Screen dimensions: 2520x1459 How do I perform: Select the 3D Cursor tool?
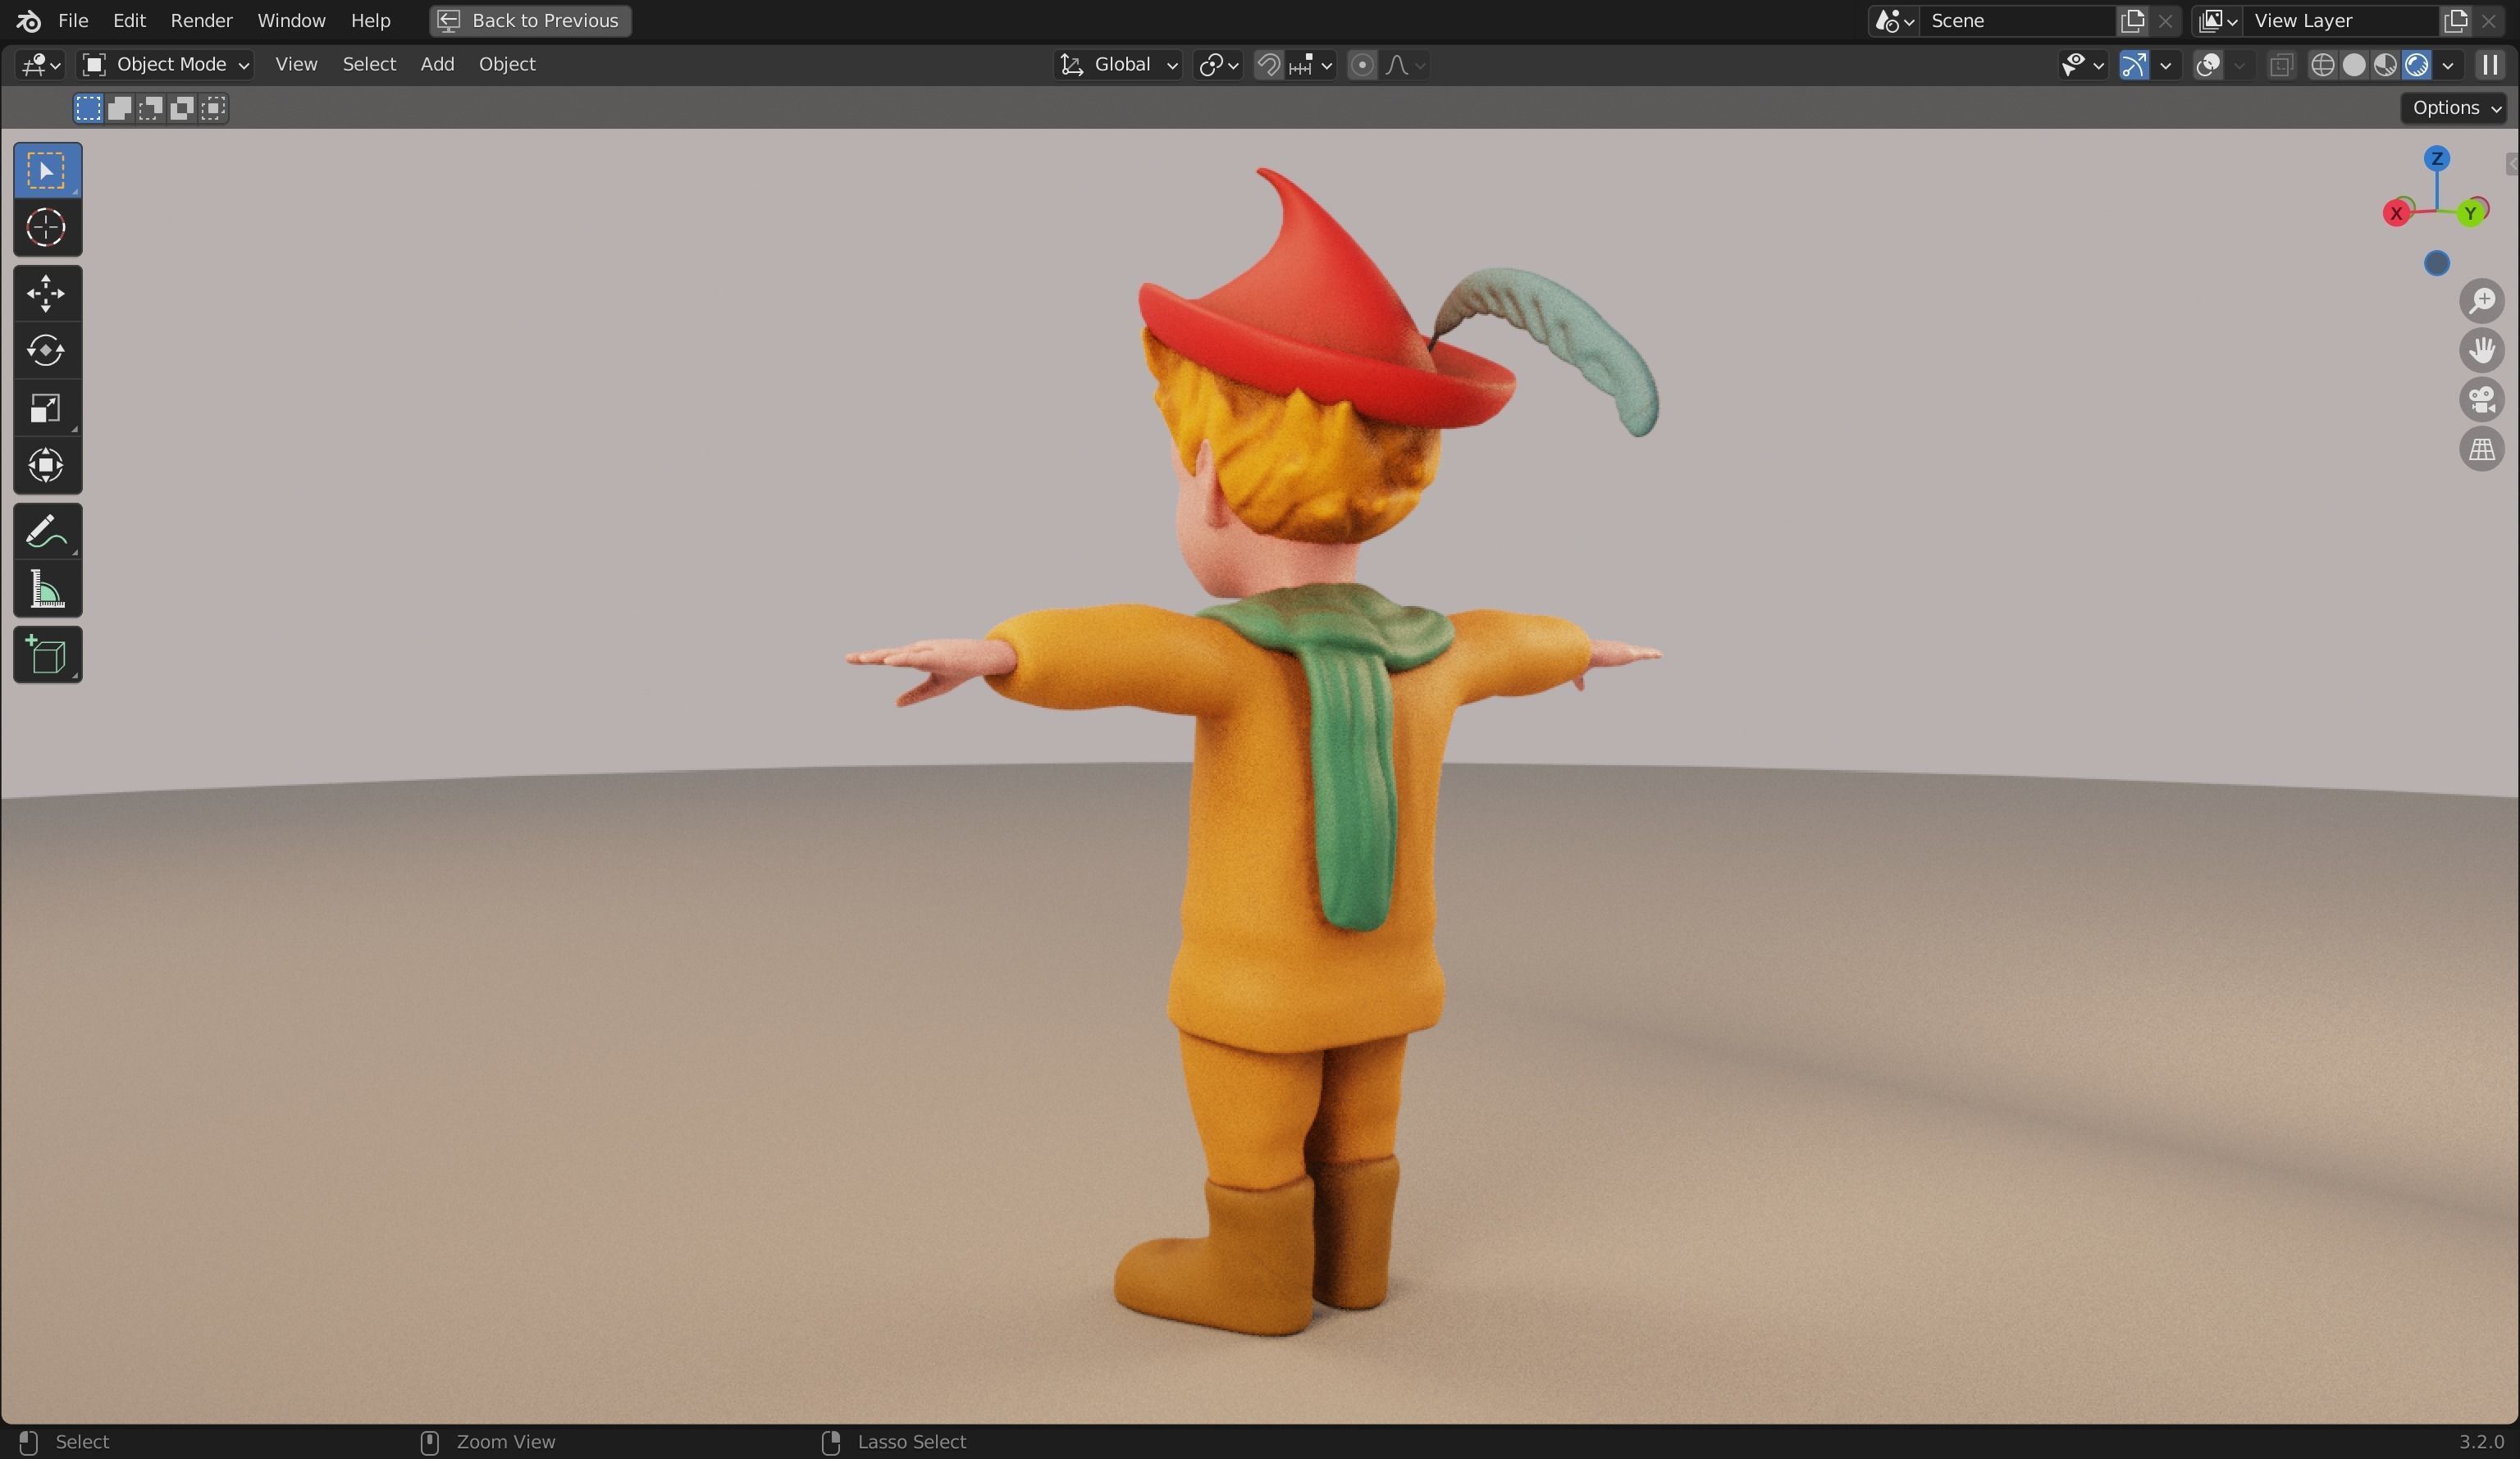tap(47, 228)
